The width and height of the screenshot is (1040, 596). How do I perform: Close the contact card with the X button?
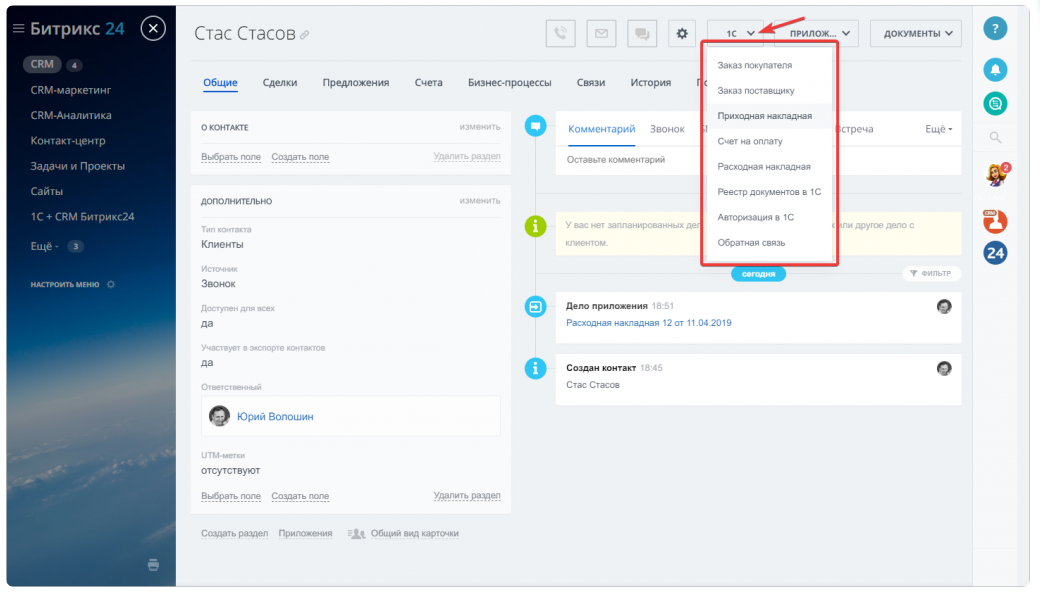pos(153,29)
